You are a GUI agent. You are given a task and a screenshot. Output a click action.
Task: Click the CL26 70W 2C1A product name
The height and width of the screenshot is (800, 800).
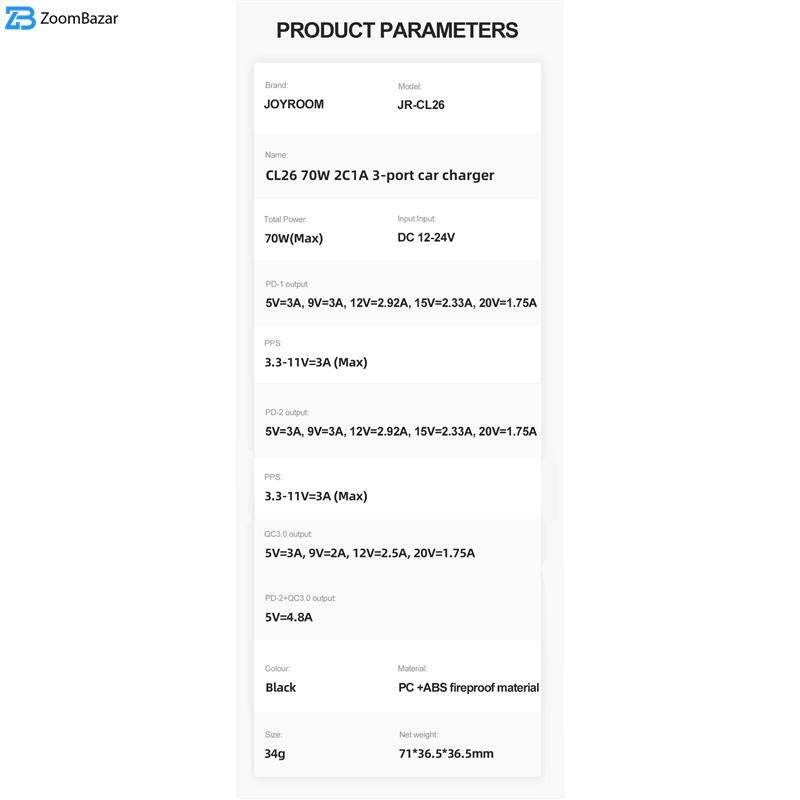click(x=379, y=175)
